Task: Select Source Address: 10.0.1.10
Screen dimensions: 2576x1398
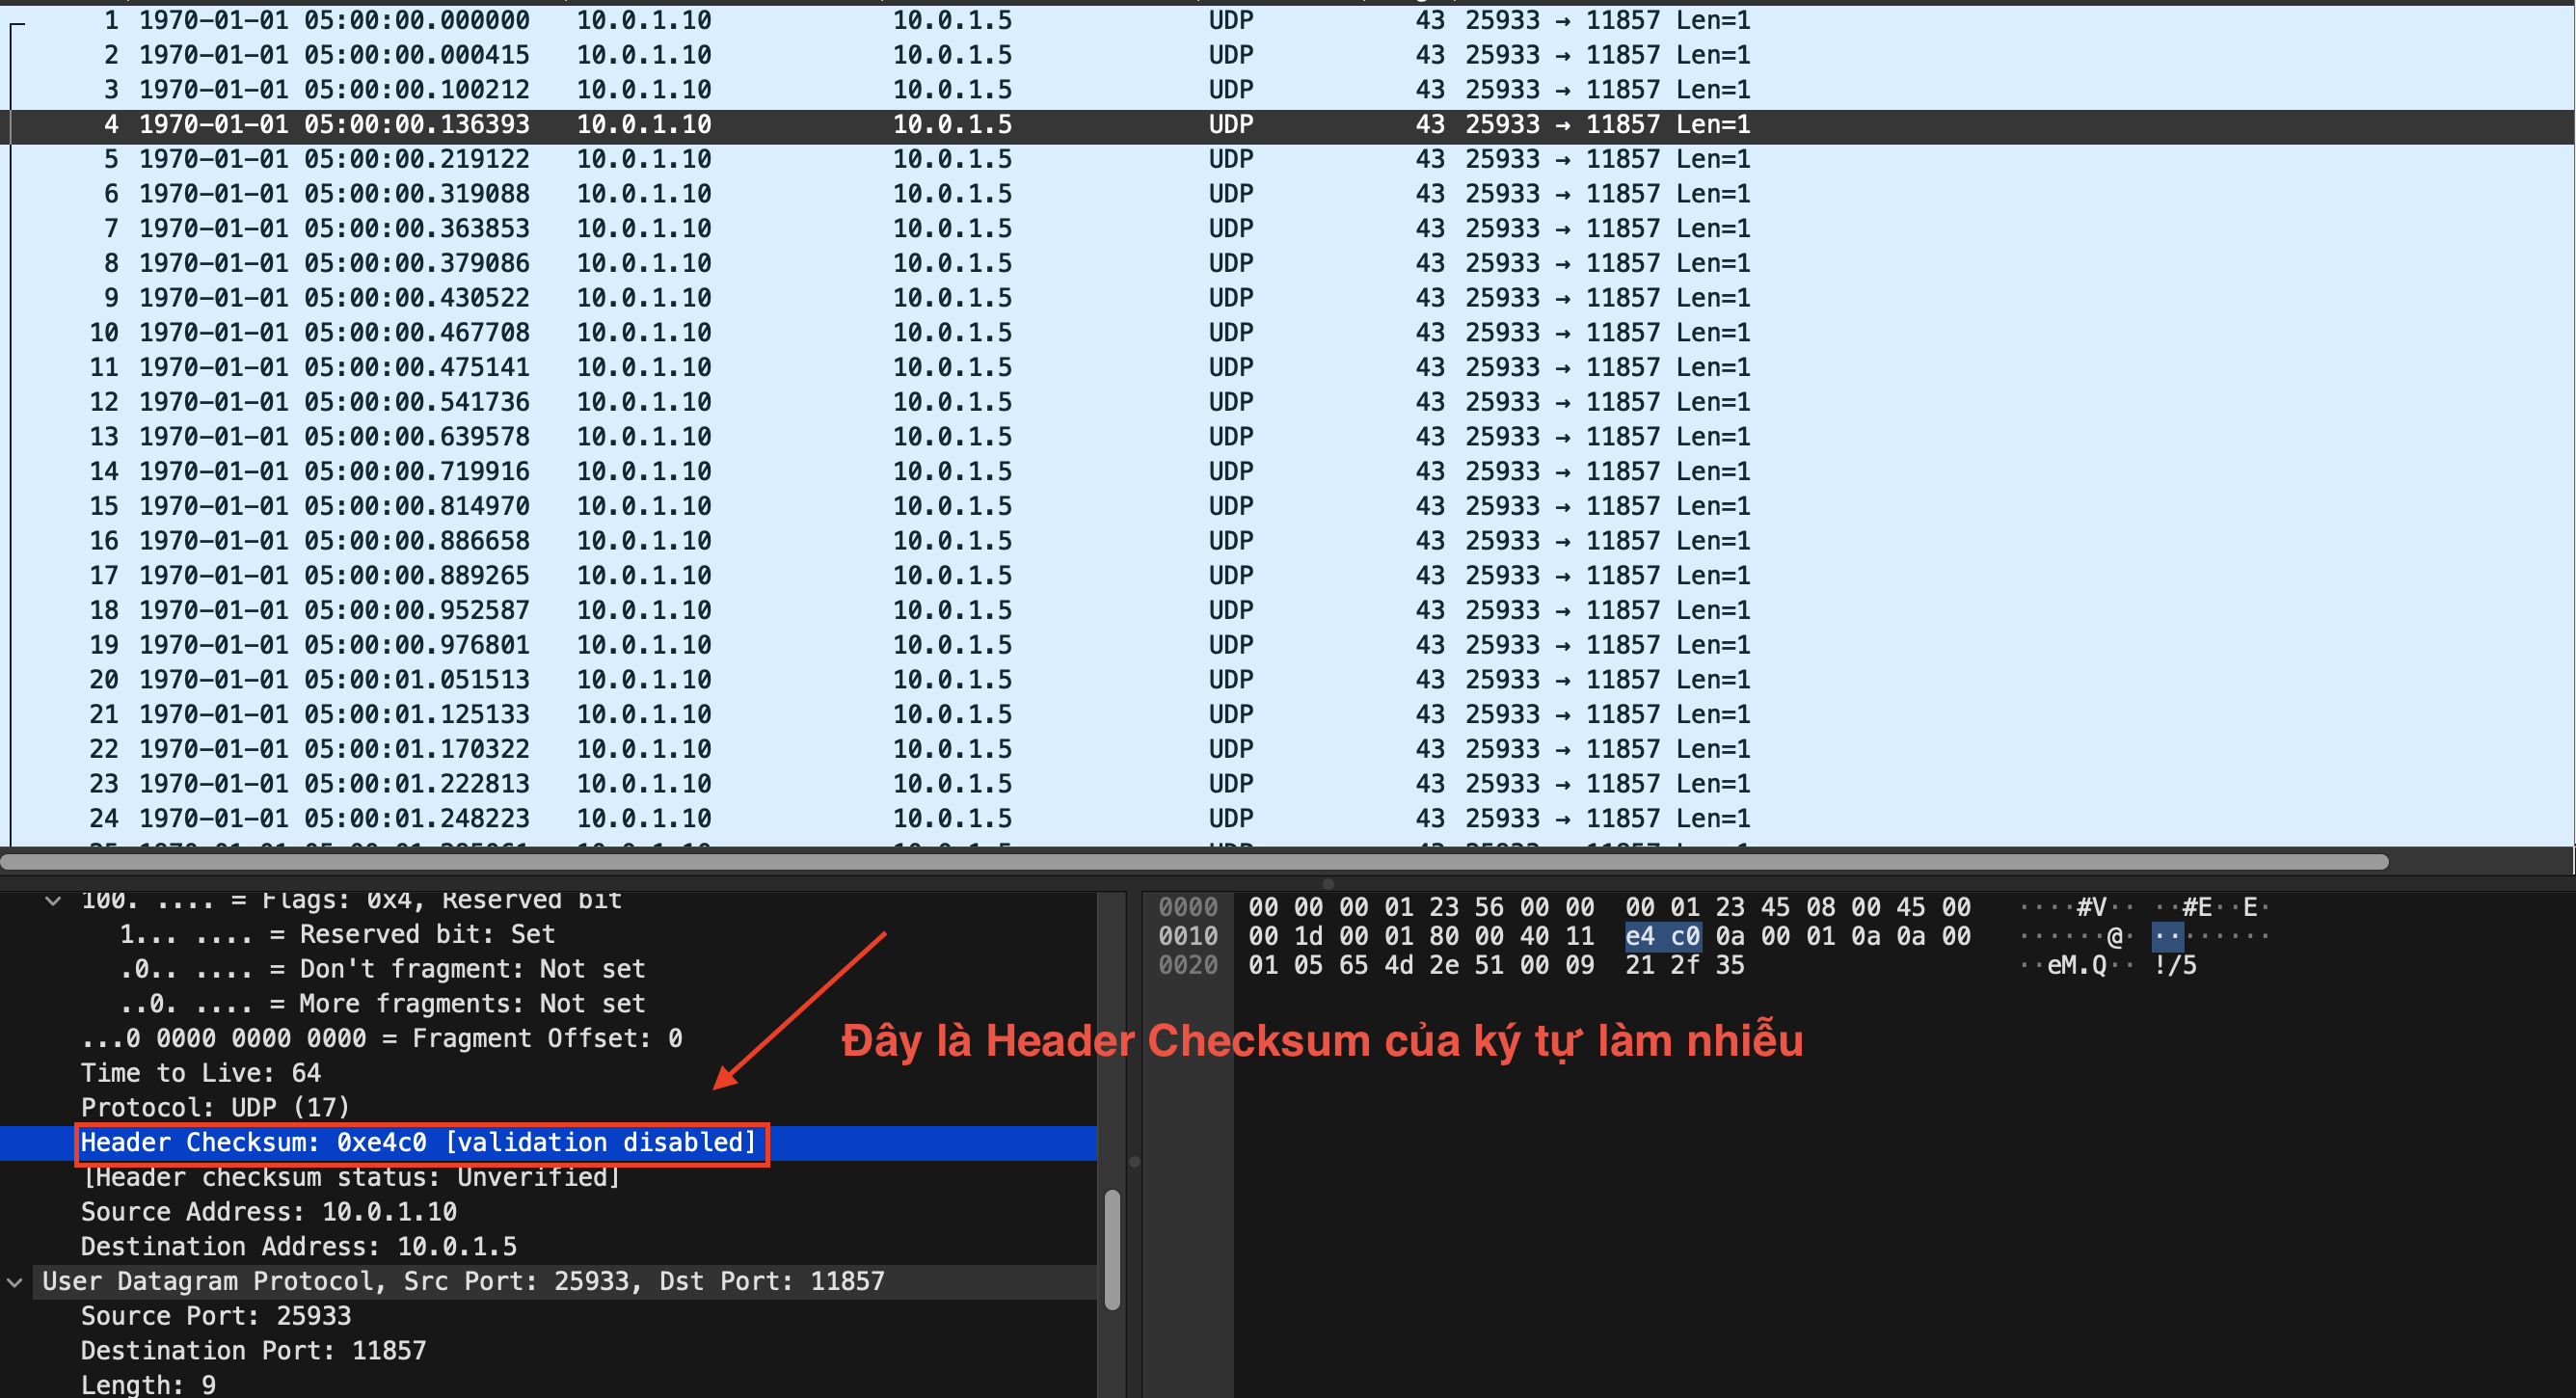Action: pos(268,1211)
